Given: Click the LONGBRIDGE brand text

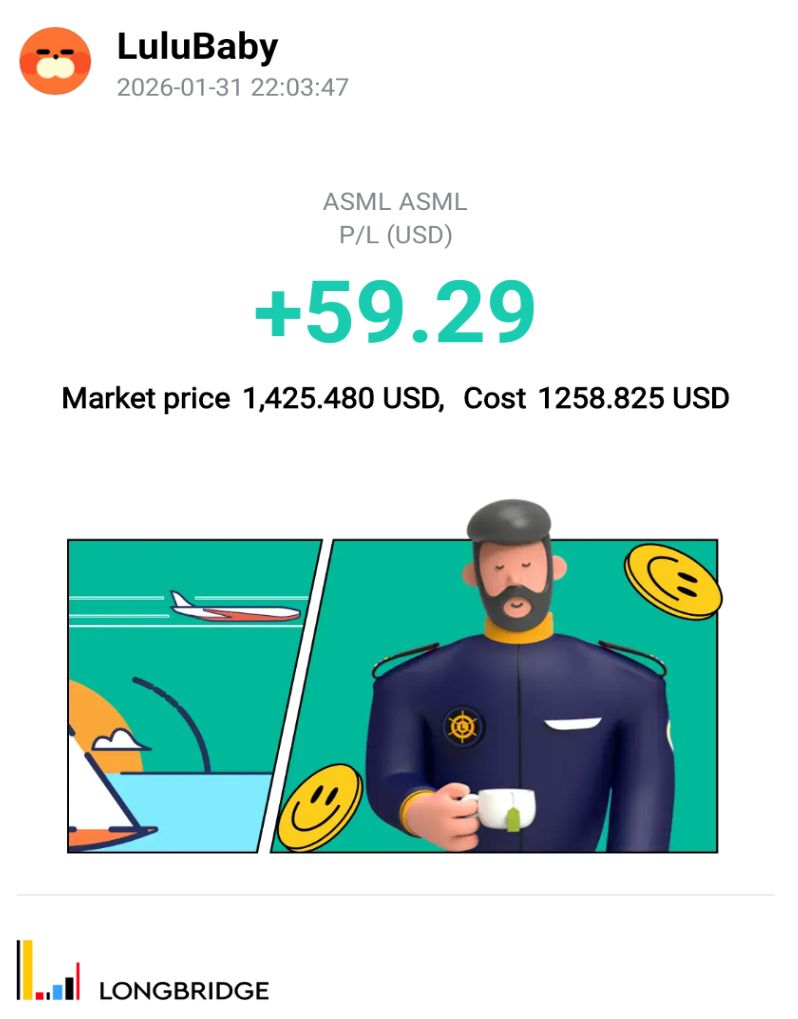Looking at the screenshot, I should coord(184,991).
